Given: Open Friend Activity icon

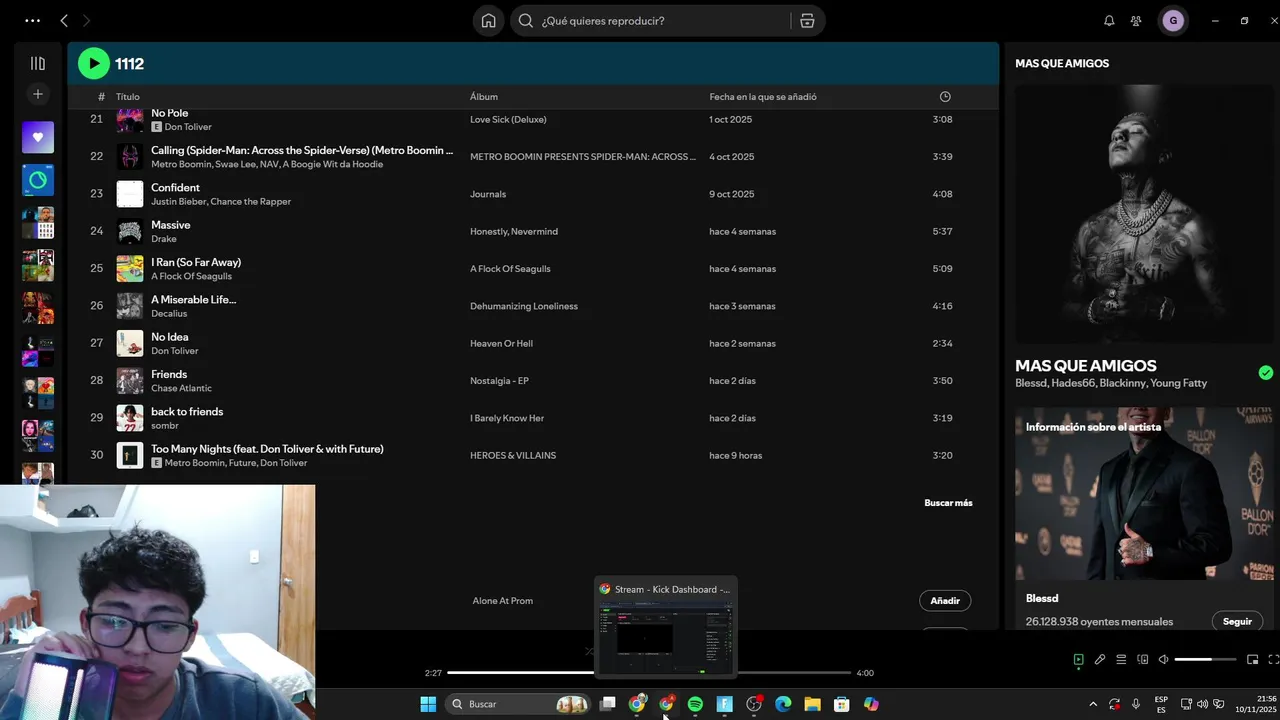Looking at the screenshot, I should pyautogui.click(x=1136, y=21).
